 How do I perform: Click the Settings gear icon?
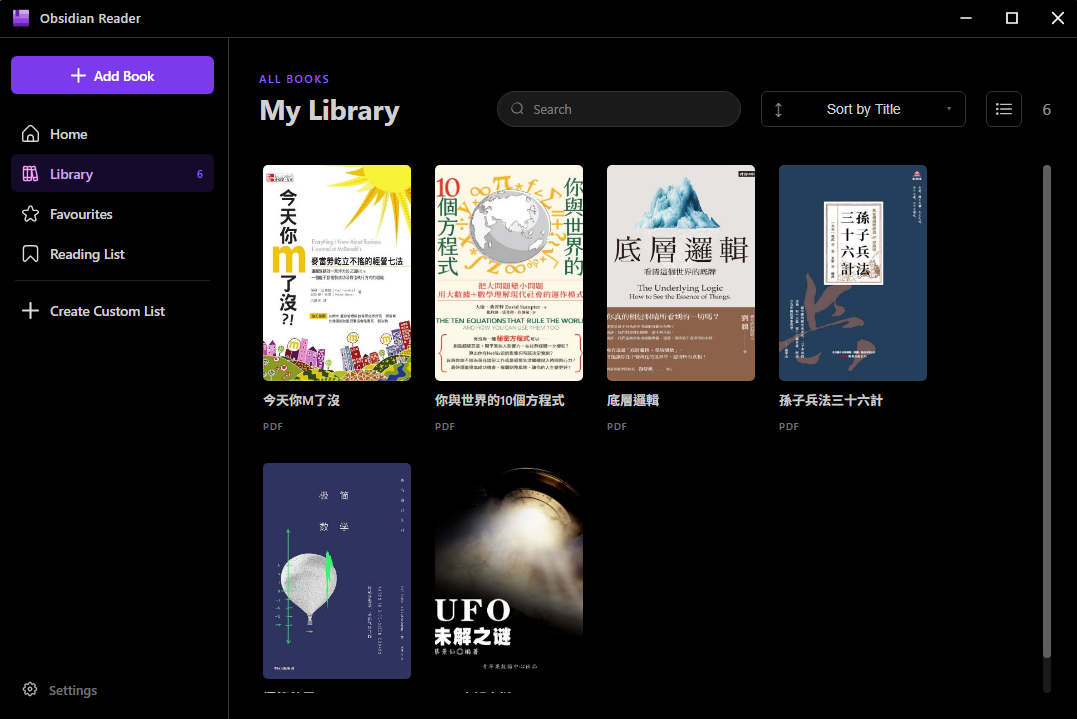click(x=30, y=689)
